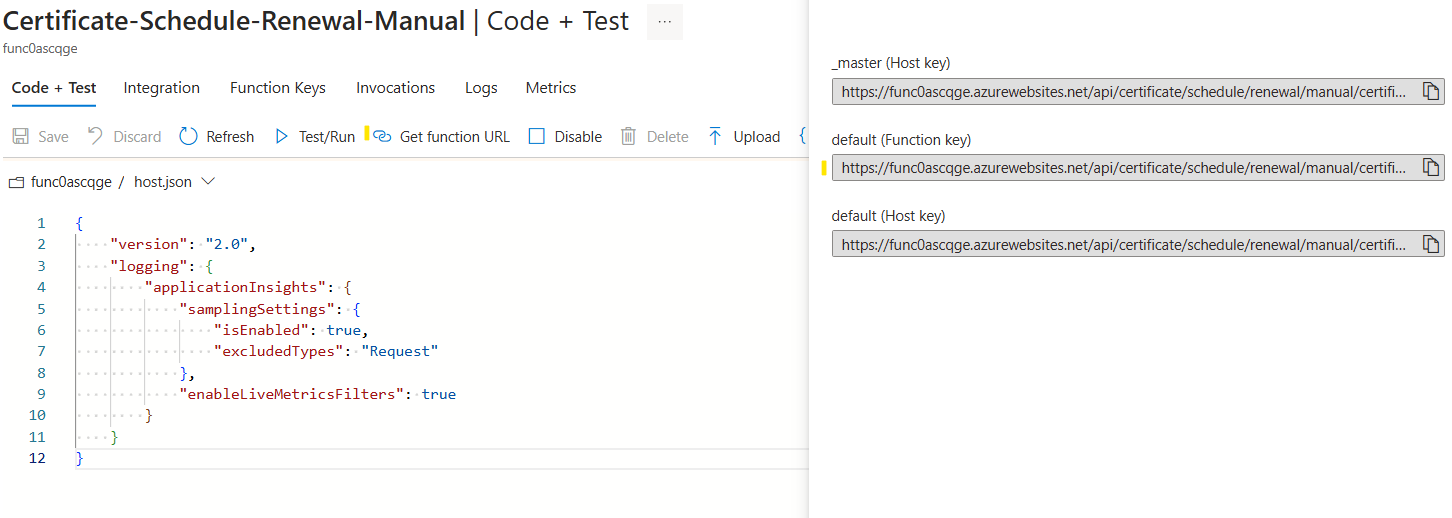Copy the default function key URL
The width and height of the screenshot is (1452, 518).
coord(1431,168)
